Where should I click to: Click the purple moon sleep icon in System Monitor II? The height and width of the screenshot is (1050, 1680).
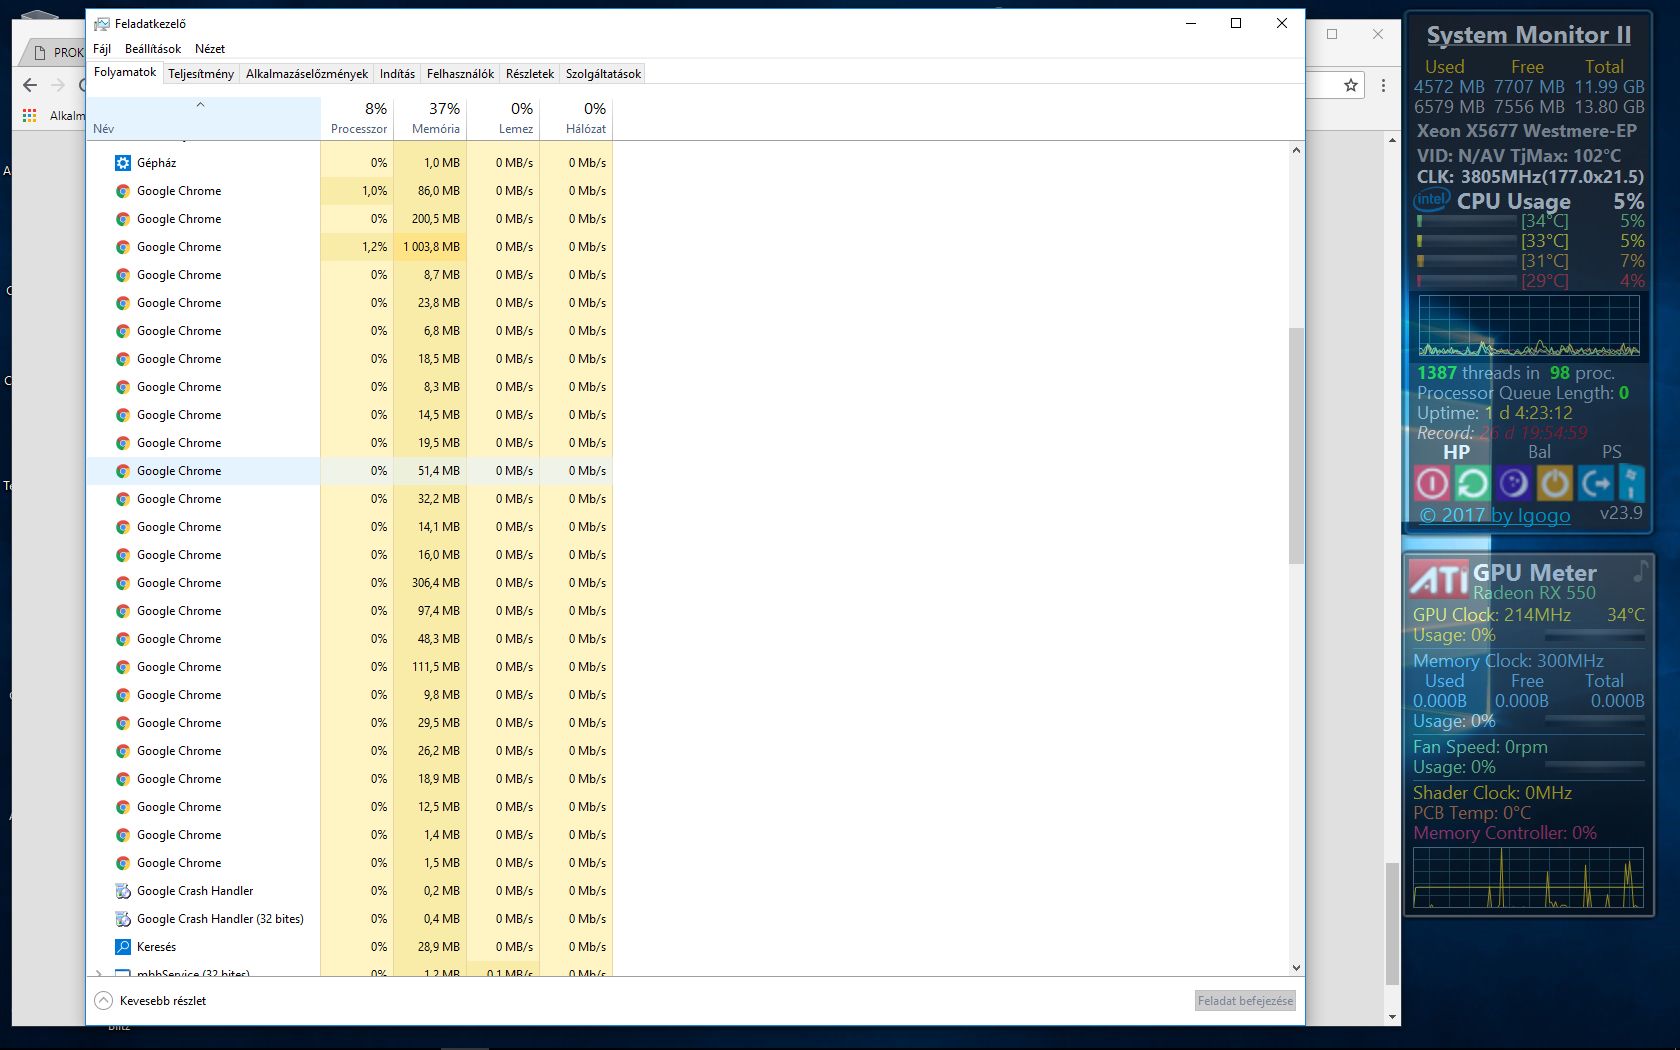1513,483
